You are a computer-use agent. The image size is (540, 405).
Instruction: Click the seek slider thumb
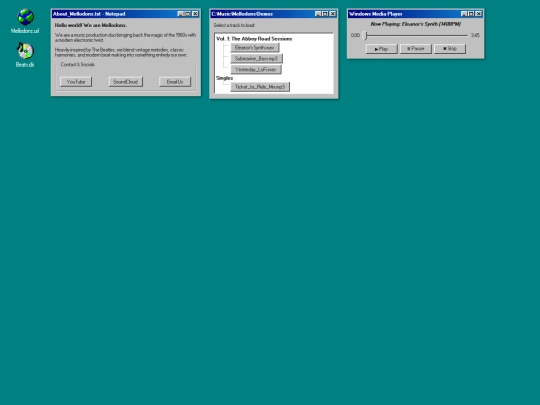coord(366,35)
